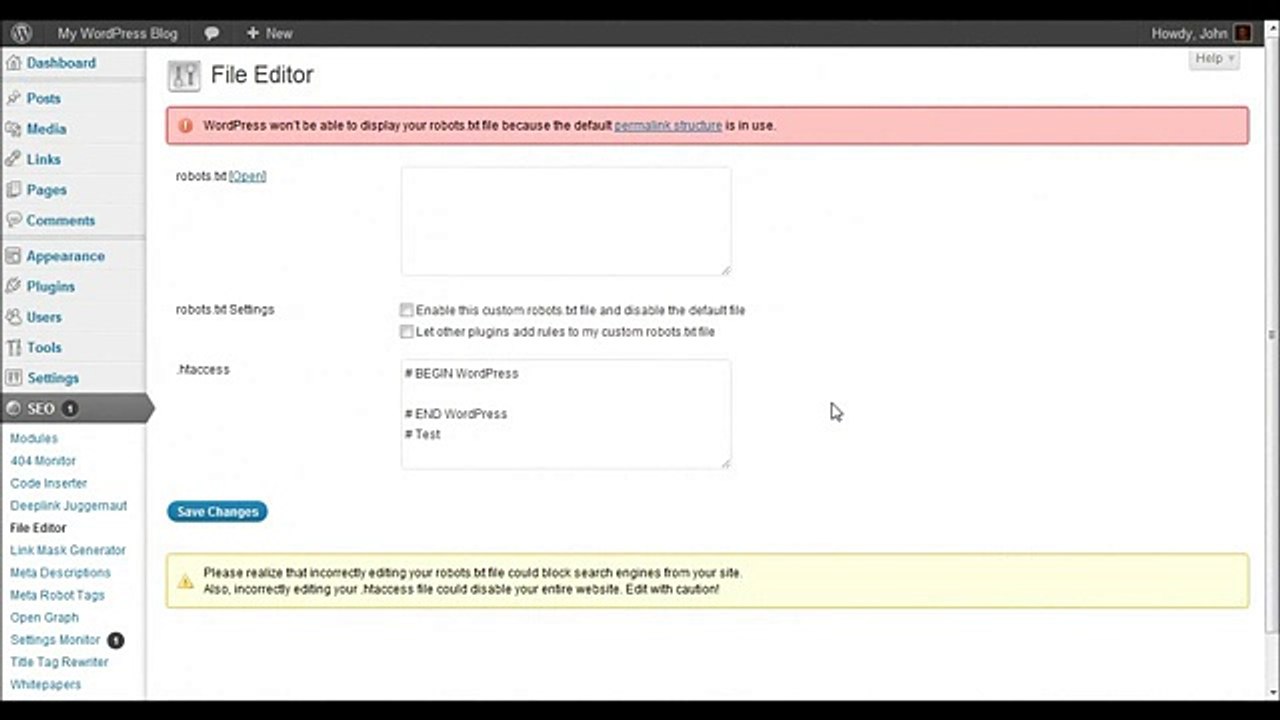This screenshot has height=720, width=1280.
Task: Click the Media icon in sidebar
Action: 13,129
